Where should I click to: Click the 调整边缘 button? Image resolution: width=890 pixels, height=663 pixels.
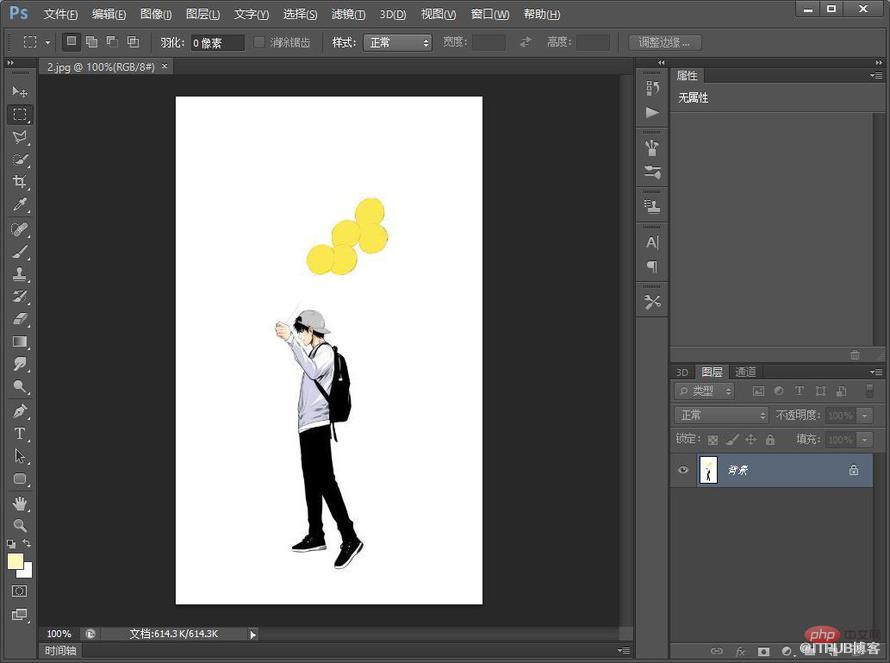[x=665, y=43]
